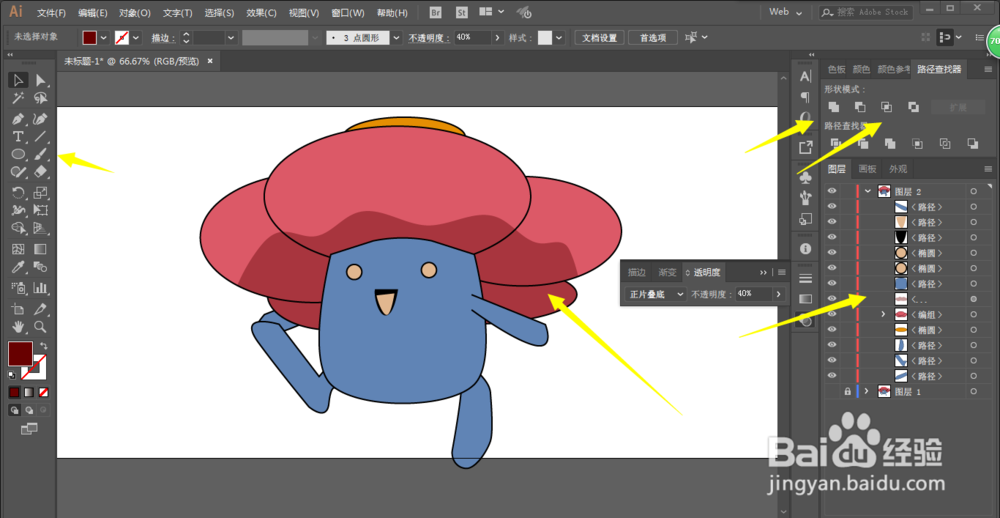Open the 3 点圆形 brush dropdown
Image resolution: width=1000 pixels, height=518 pixels.
click(x=395, y=37)
